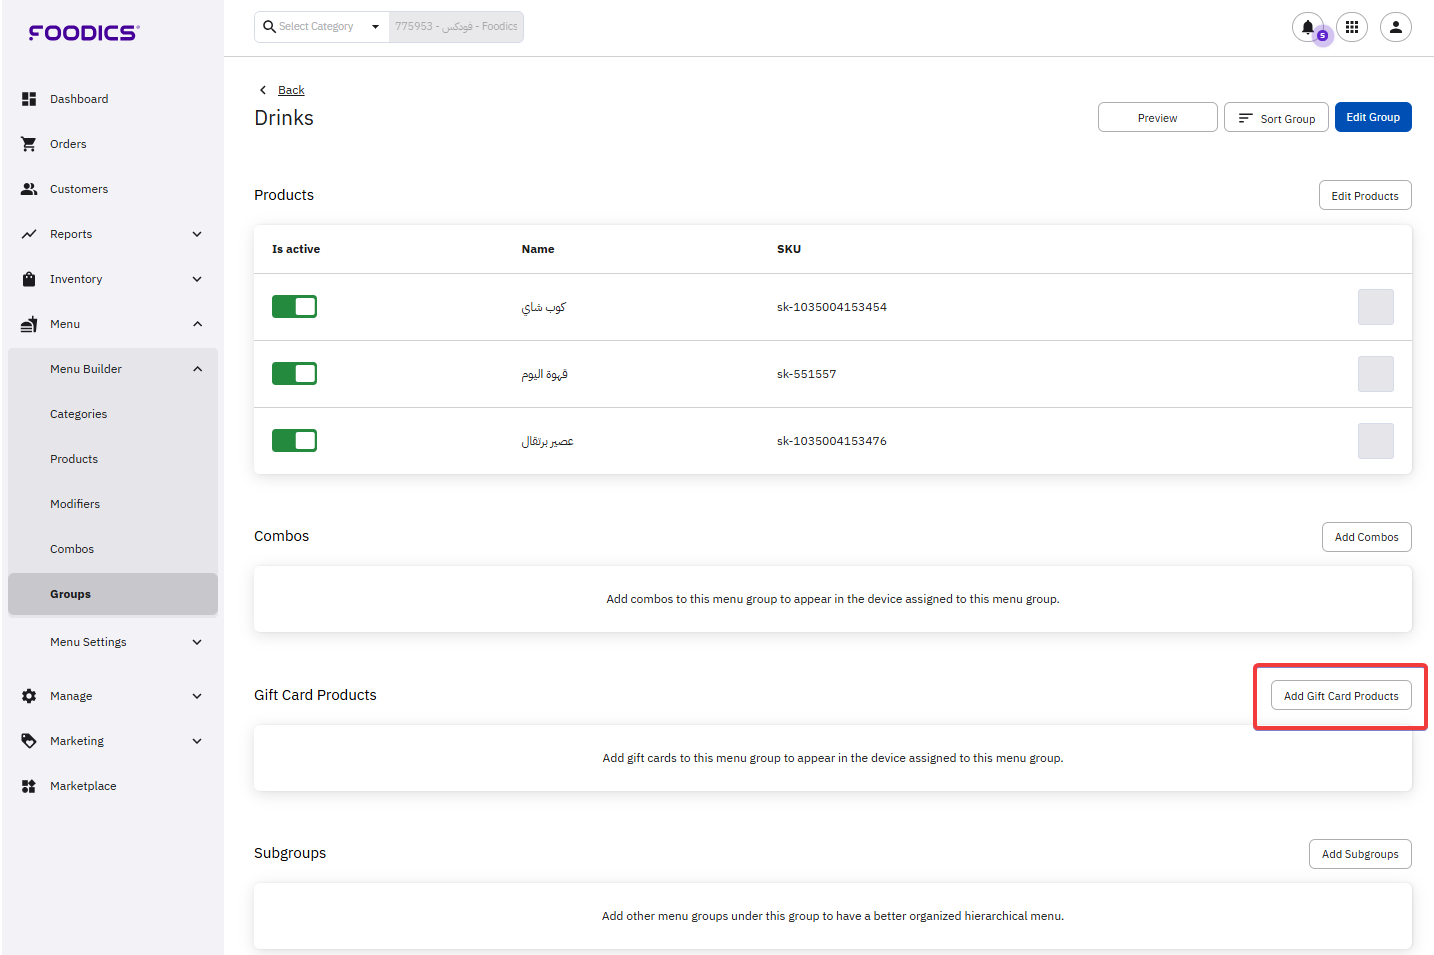Click the Dashboard icon in sidebar

[x=29, y=99]
